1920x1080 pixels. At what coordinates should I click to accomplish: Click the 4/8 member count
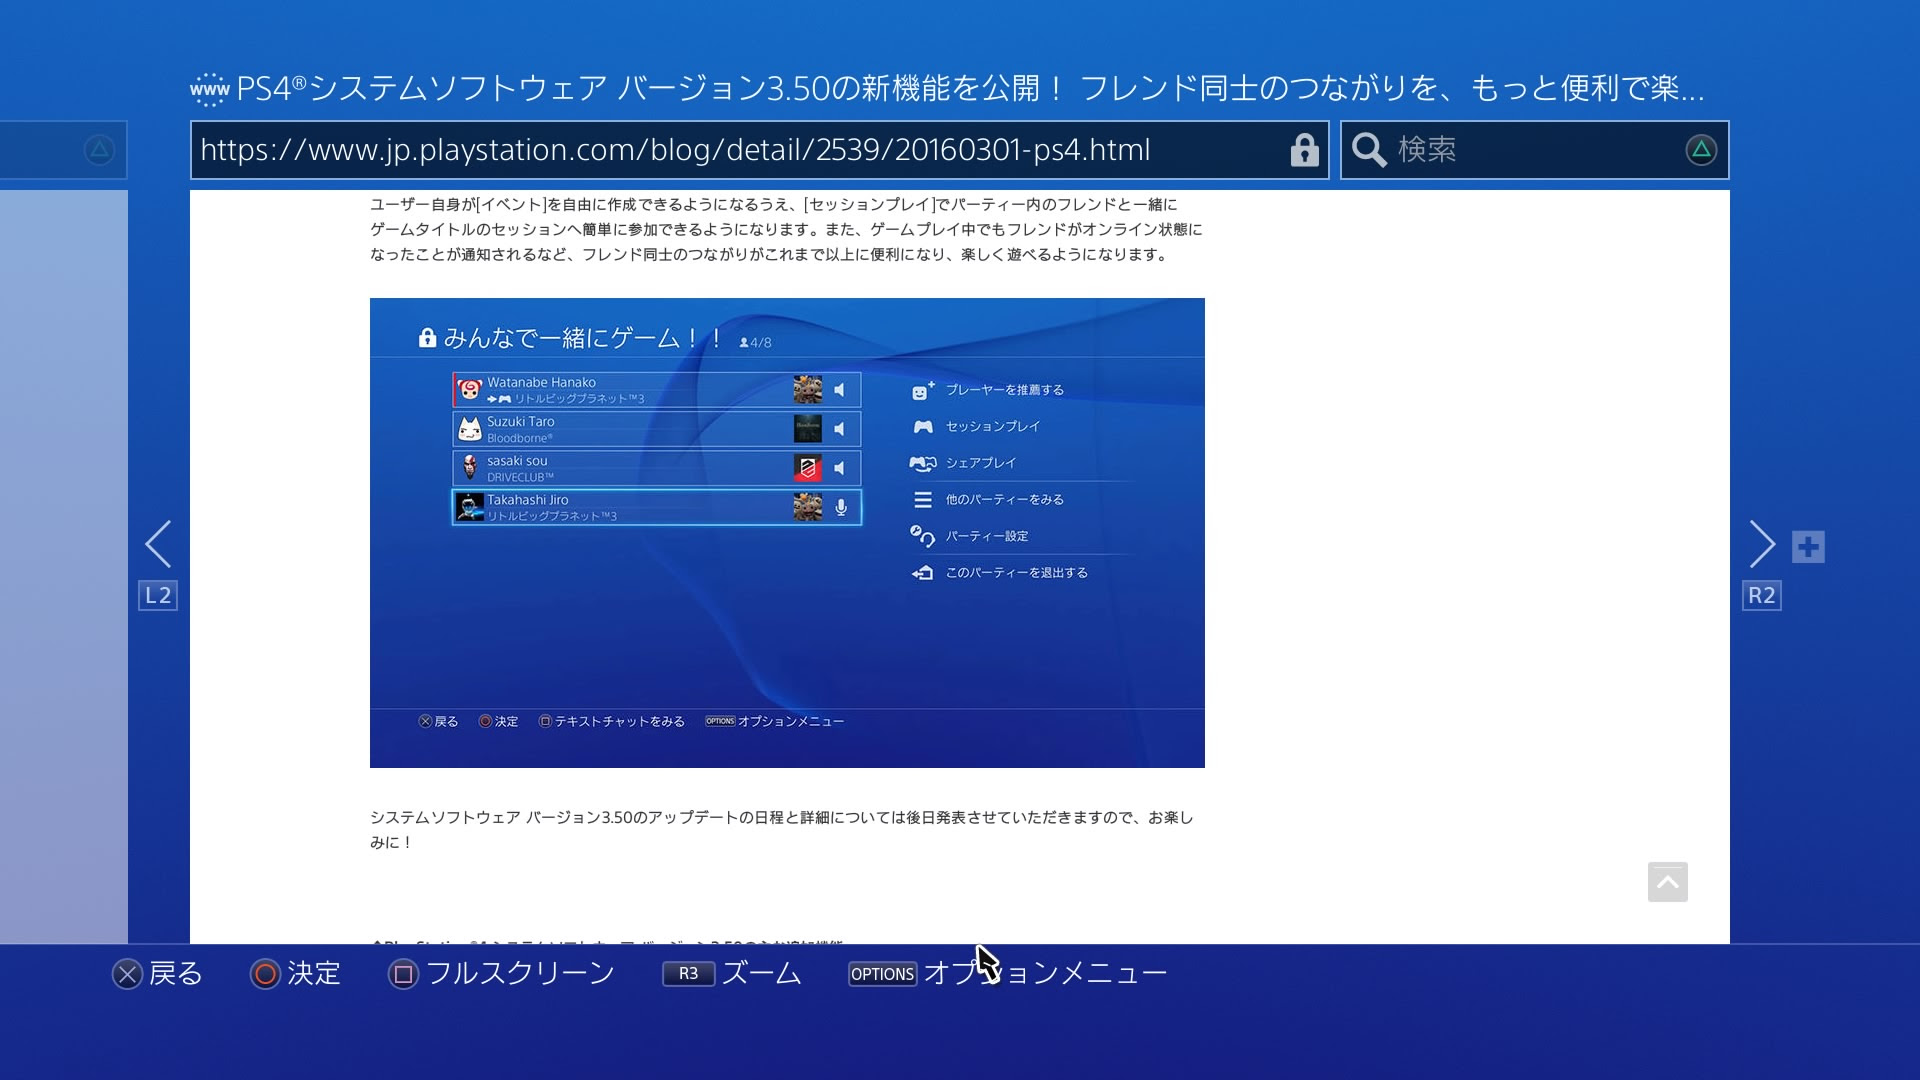click(x=755, y=342)
